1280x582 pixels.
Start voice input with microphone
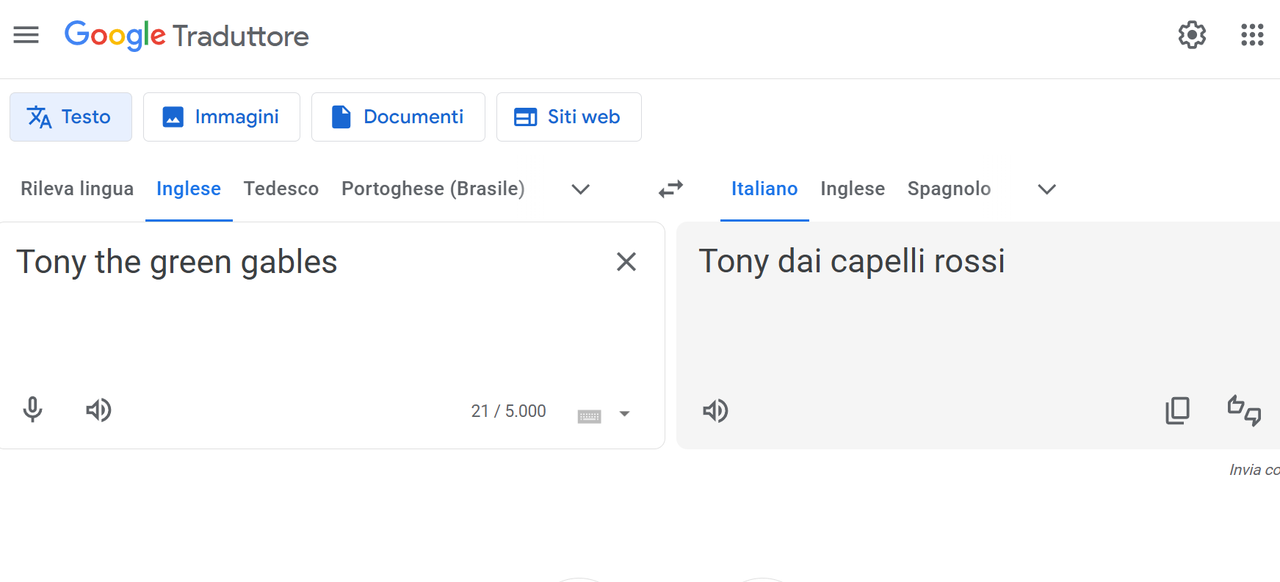[x=33, y=410]
